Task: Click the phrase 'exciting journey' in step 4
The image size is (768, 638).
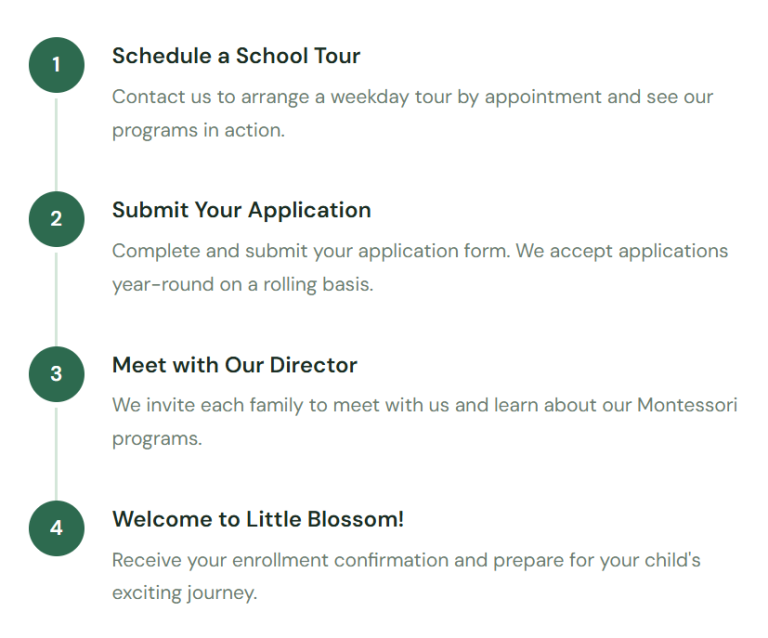Action: [x=184, y=592]
